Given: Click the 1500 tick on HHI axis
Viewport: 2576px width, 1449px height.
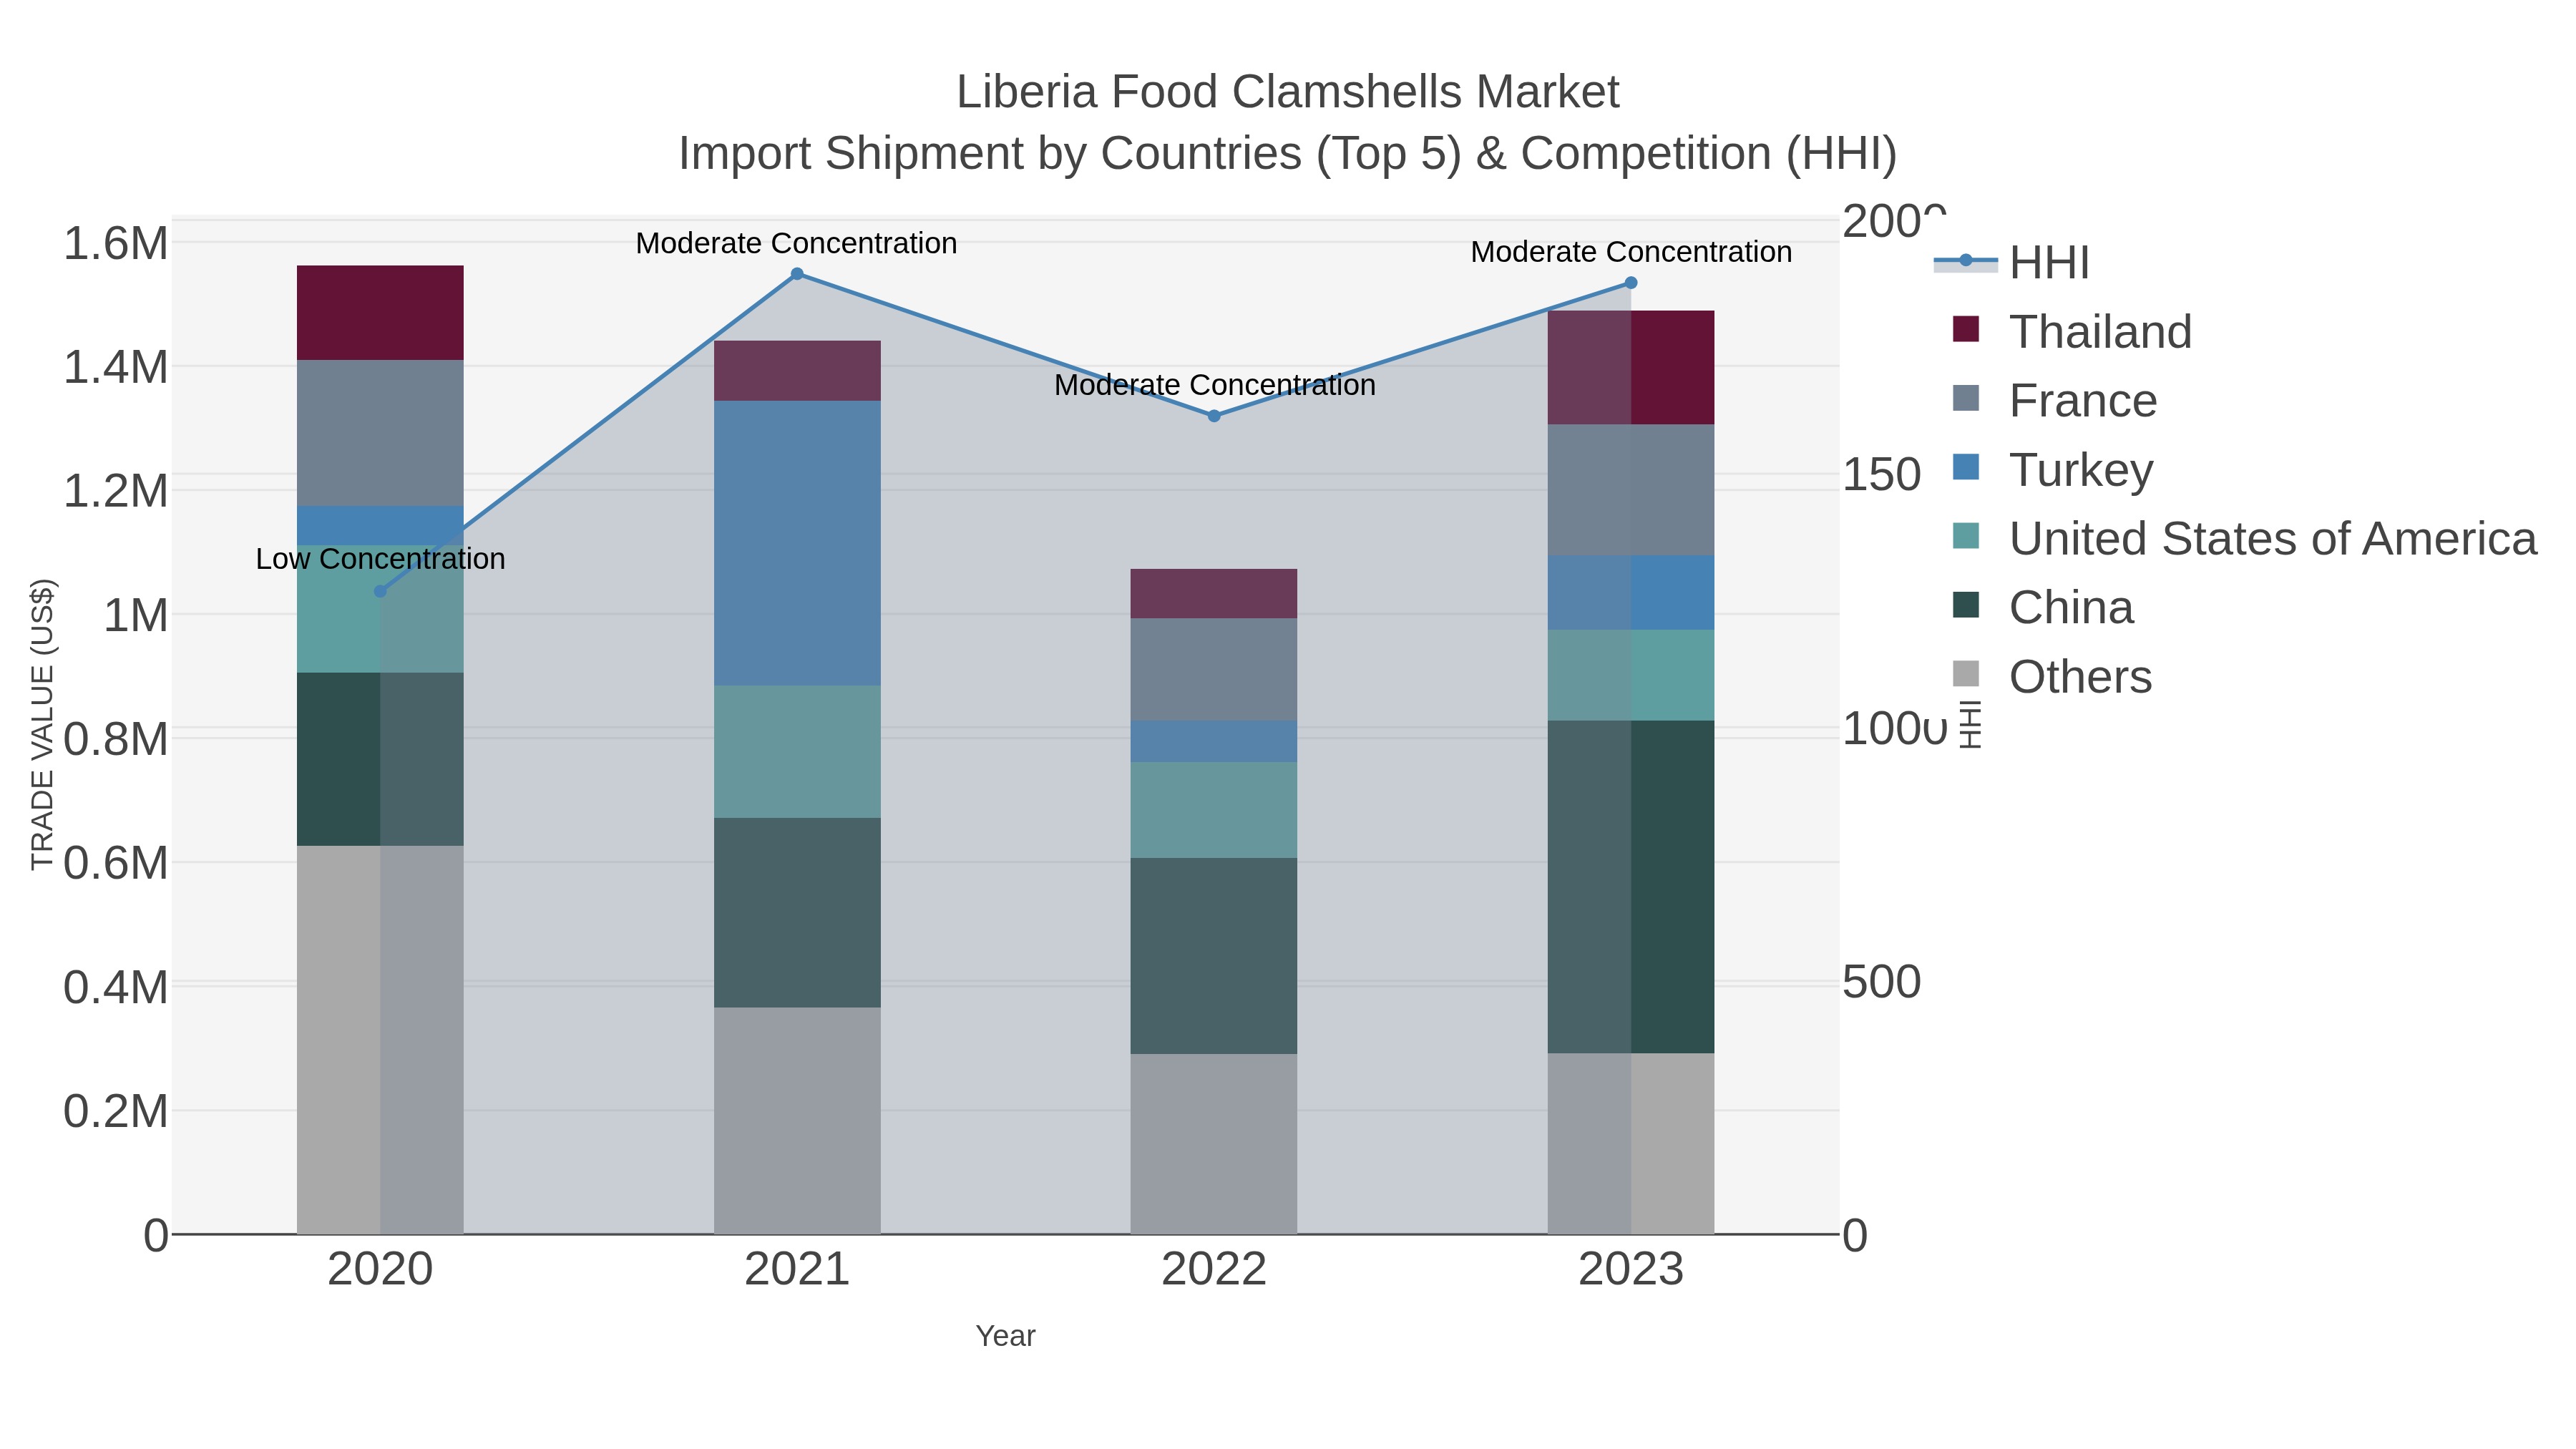Looking at the screenshot, I should pyautogui.click(x=1882, y=475).
